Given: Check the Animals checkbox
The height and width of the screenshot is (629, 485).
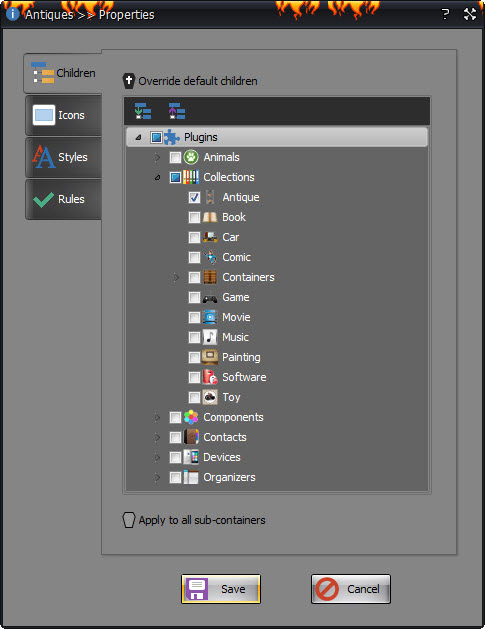Looking at the screenshot, I should (175, 157).
